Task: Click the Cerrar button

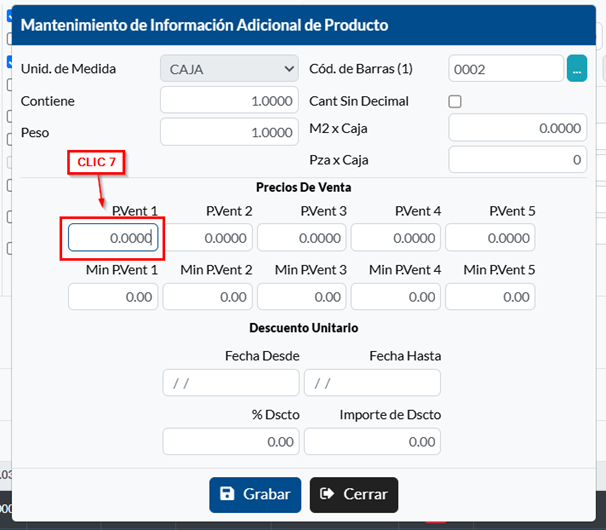Action: pos(354,494)
